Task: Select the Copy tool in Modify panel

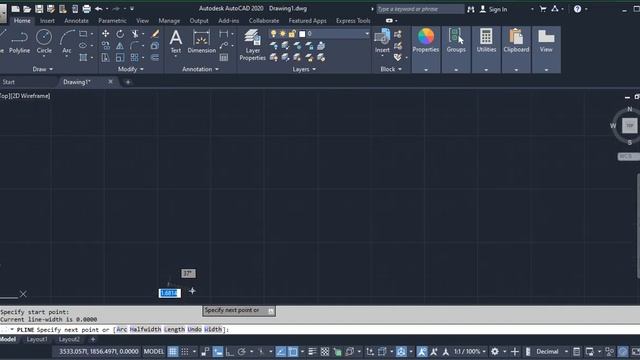Action: click(105, 46)
